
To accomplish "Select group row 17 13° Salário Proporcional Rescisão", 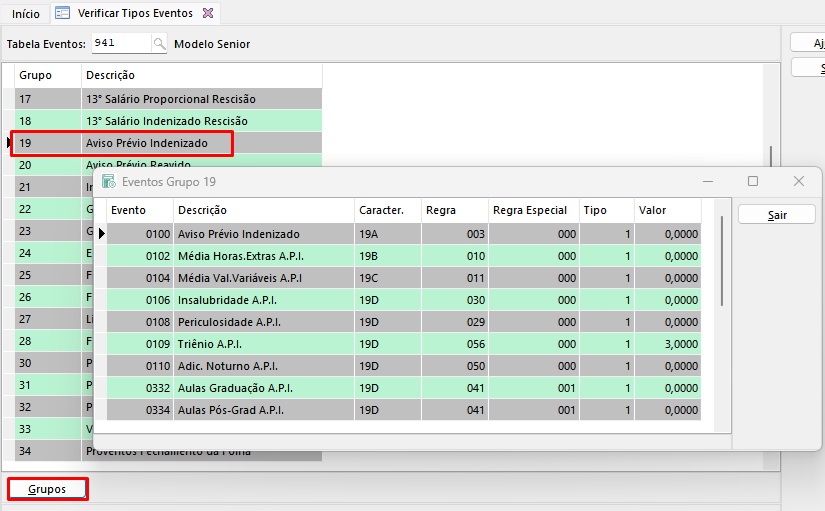I will tap(168, 99).
